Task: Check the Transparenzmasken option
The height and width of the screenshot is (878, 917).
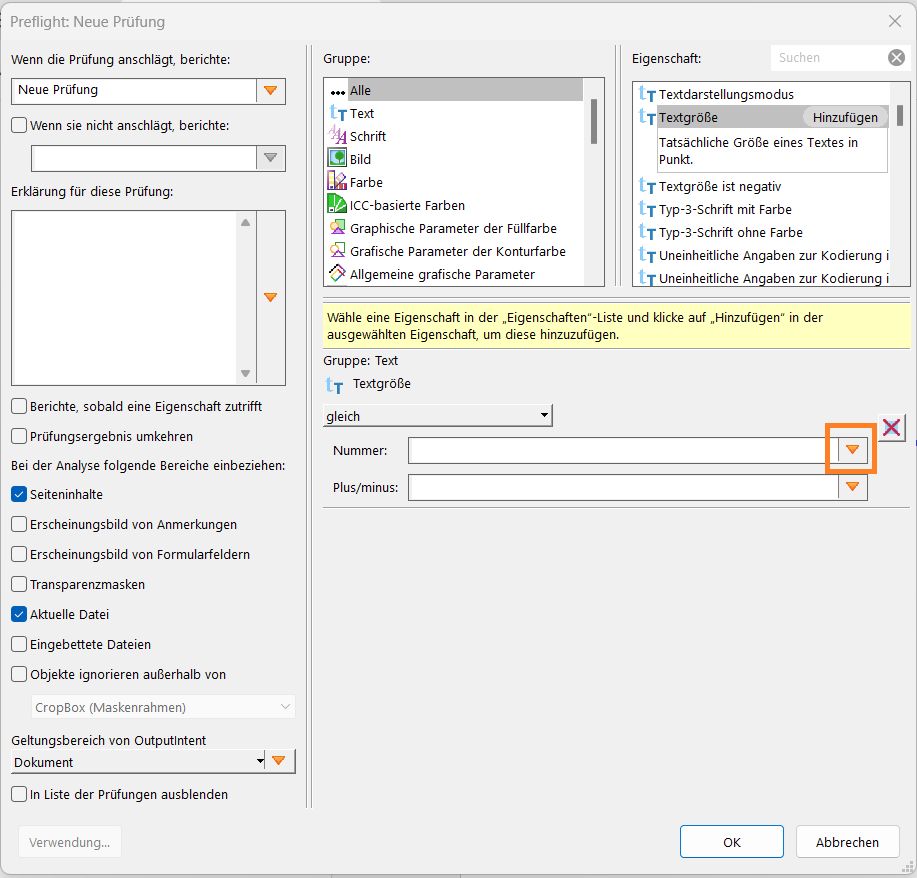Action: [19, 584]
